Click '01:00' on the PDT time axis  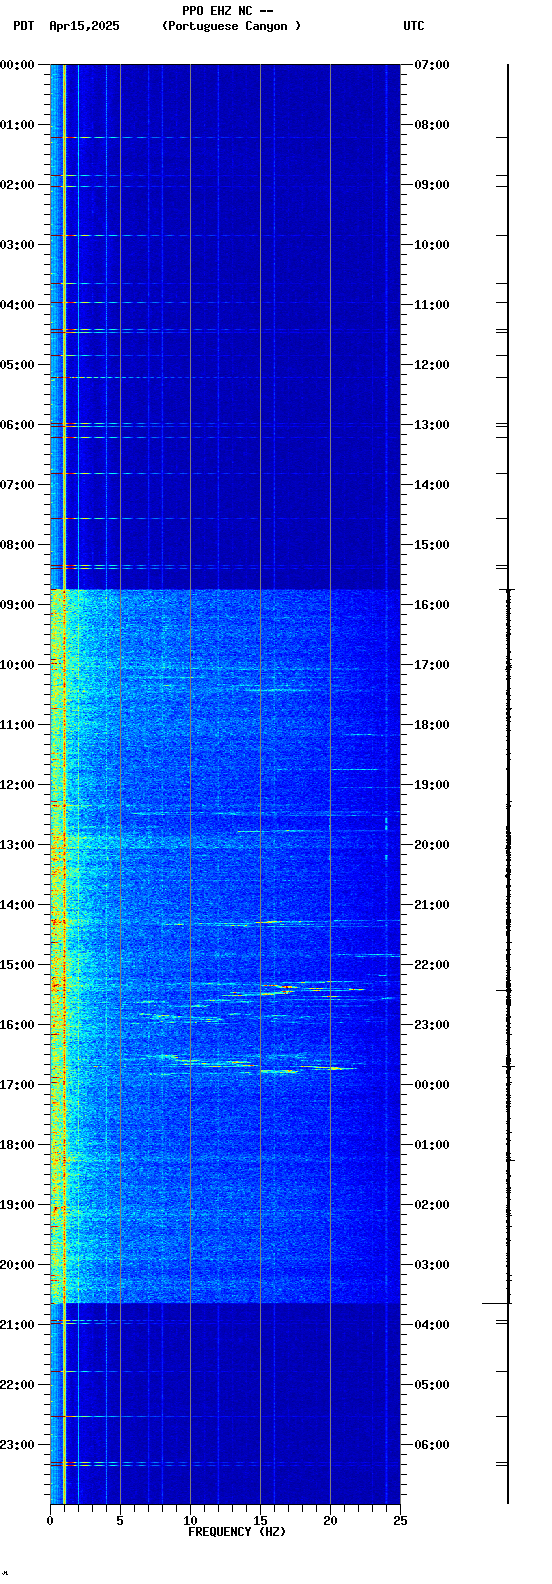point(17,125)
